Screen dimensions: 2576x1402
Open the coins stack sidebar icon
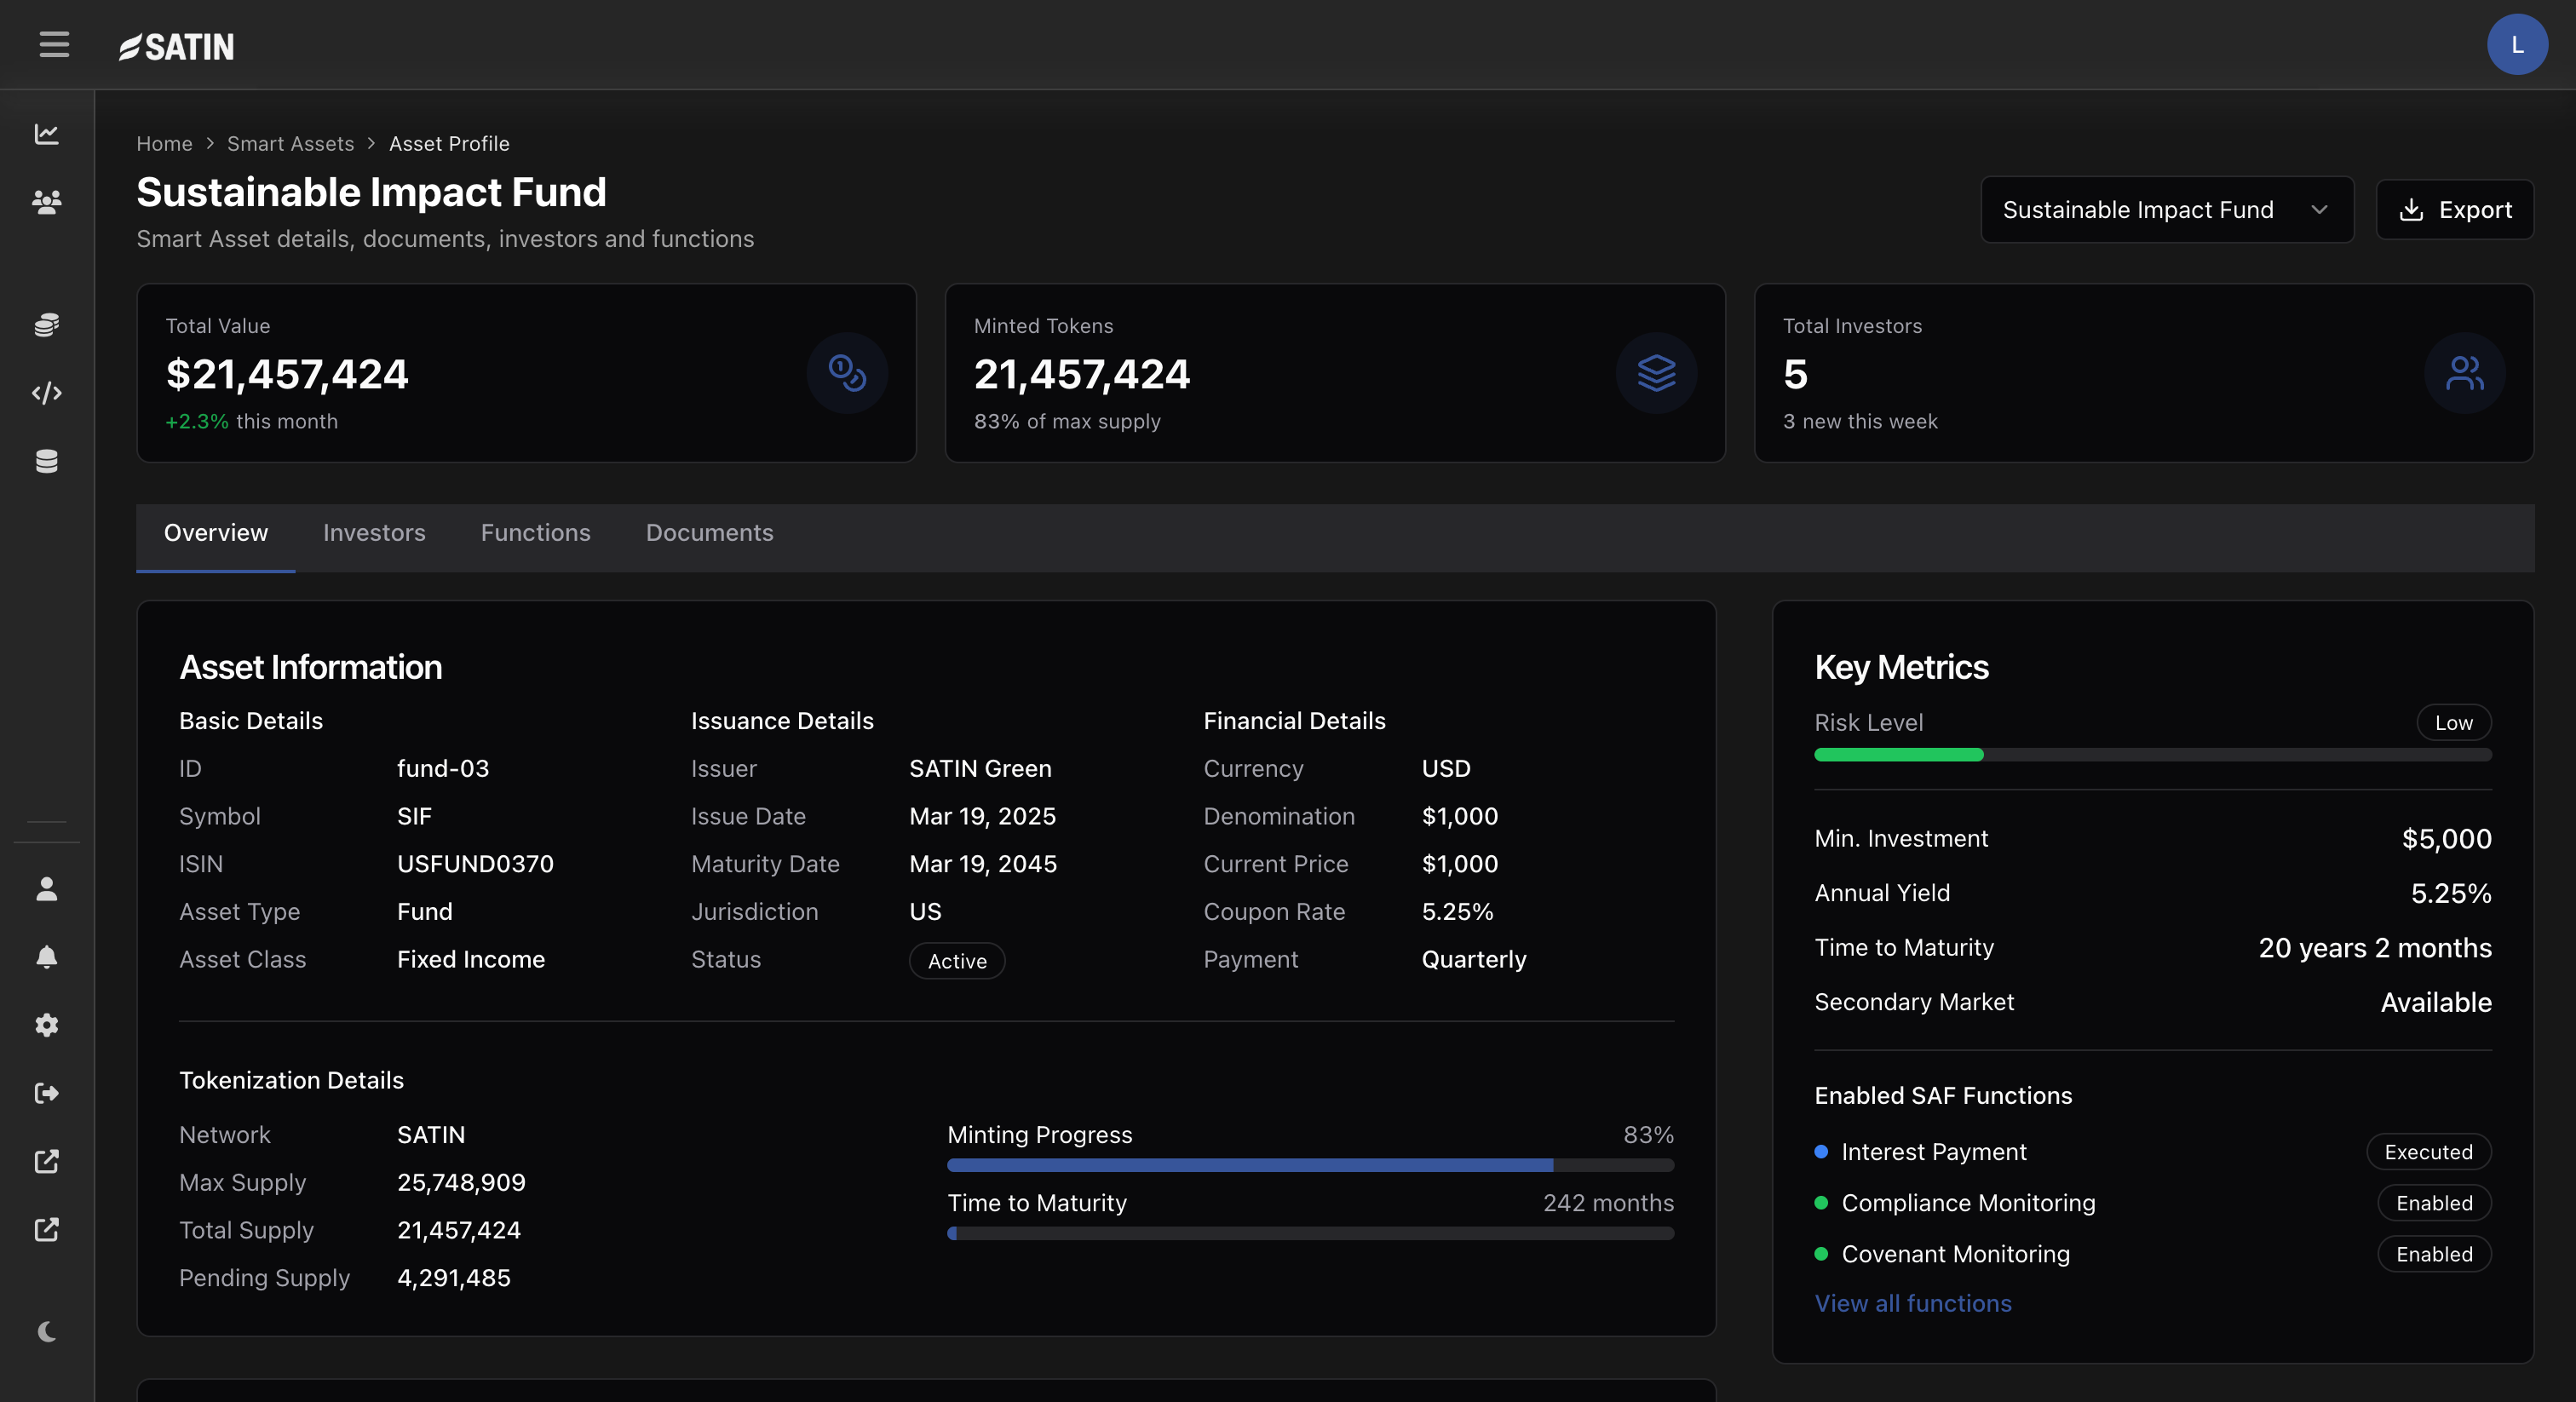(x=47, y=325)
